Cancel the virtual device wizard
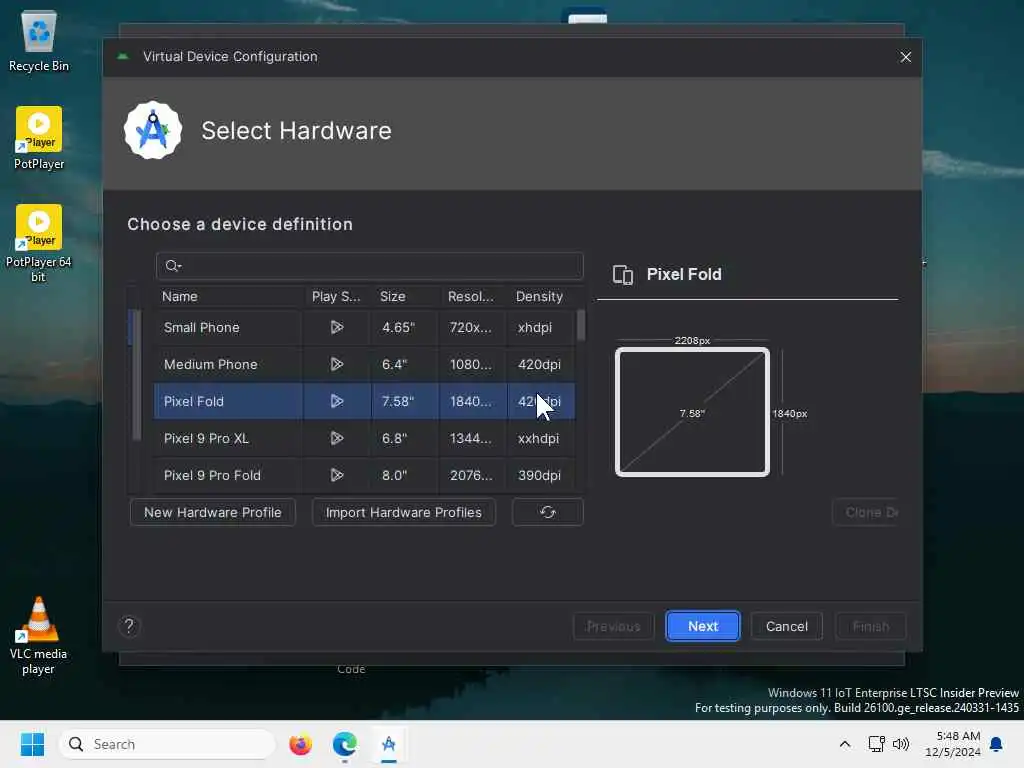1024x768 pixels. [786, 626]
